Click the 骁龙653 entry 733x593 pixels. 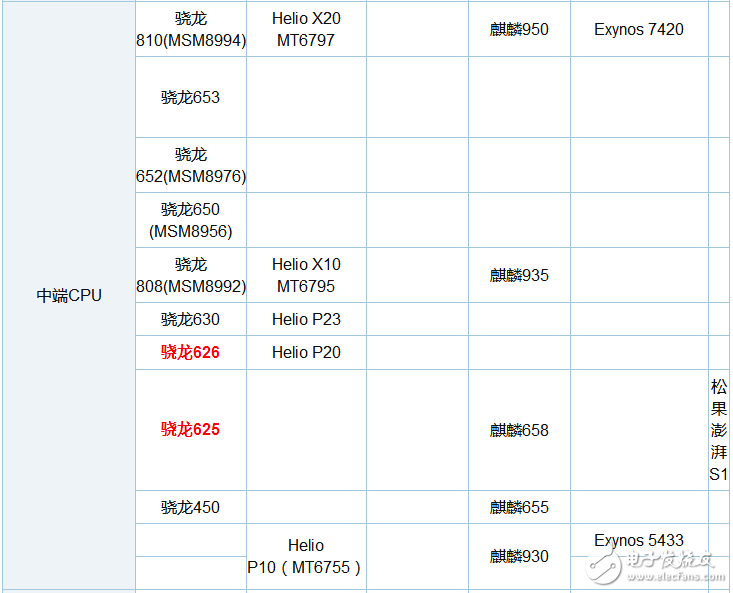[x=190, y=97]
